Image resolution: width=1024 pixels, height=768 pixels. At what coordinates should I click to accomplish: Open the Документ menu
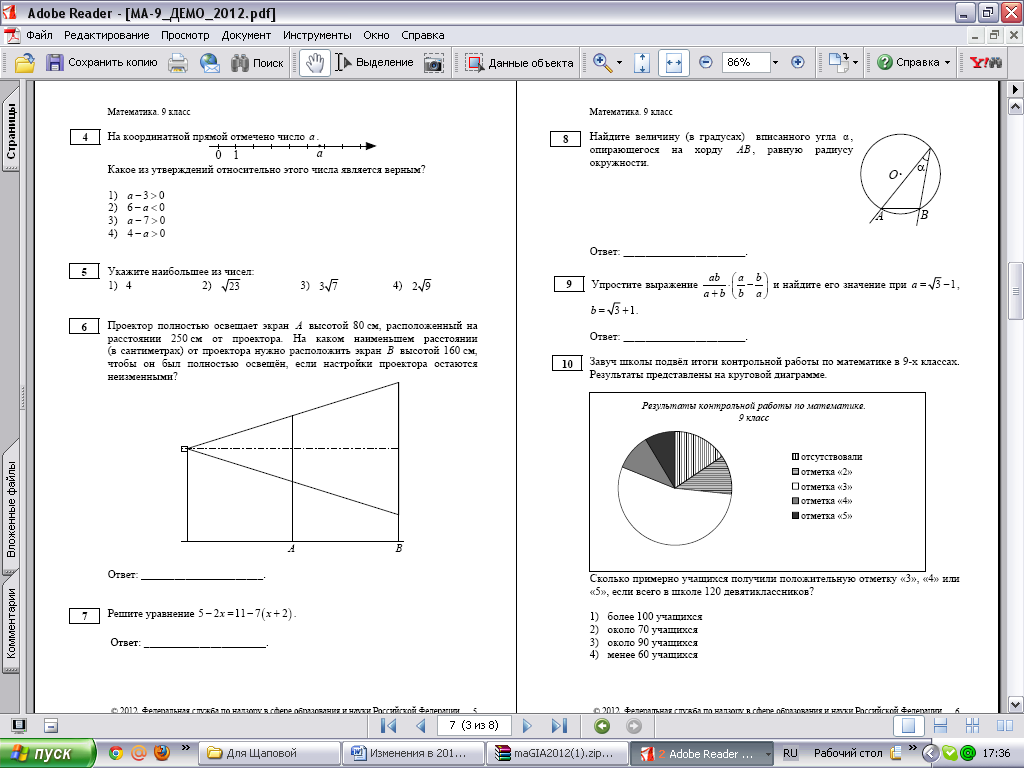pos(246,35)
